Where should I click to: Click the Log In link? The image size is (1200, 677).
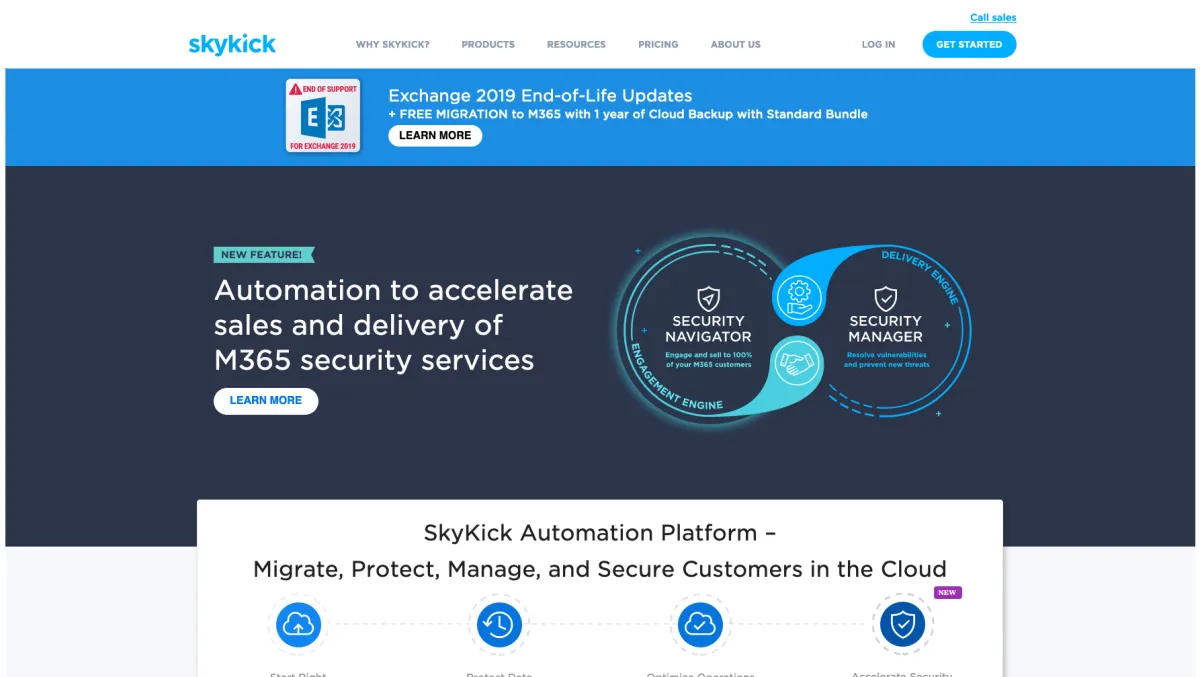[x=879, y=45]
